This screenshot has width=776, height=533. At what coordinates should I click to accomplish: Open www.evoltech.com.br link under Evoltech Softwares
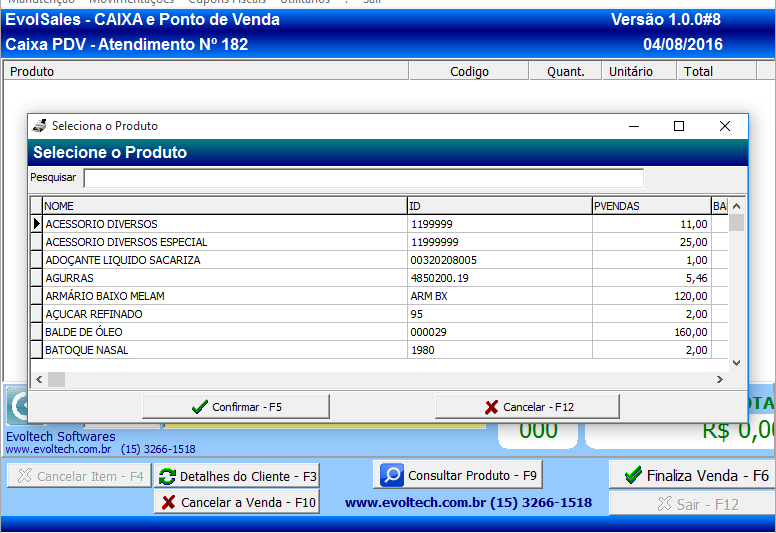[x=58, y=449]
